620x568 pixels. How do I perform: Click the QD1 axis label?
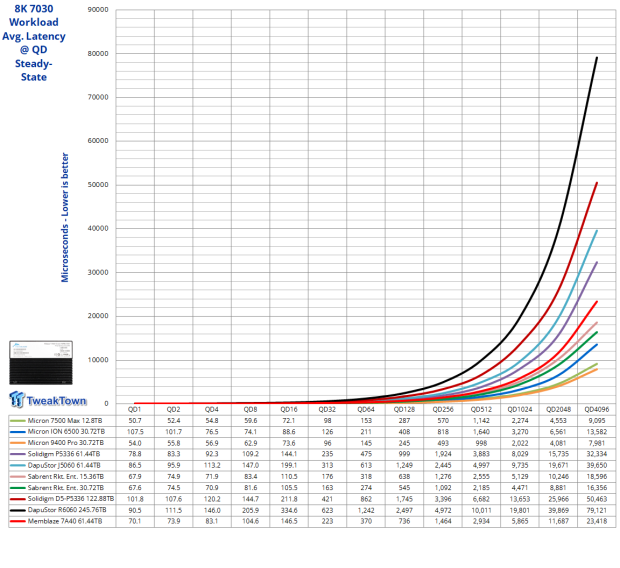pyautogui.click(x=134, y=409)
